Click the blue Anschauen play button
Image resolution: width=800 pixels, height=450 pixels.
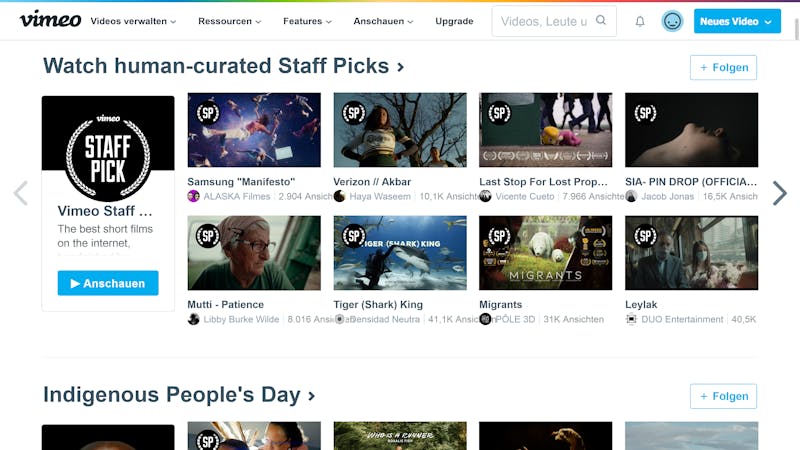pyautogui.click(x=108, y=283)
